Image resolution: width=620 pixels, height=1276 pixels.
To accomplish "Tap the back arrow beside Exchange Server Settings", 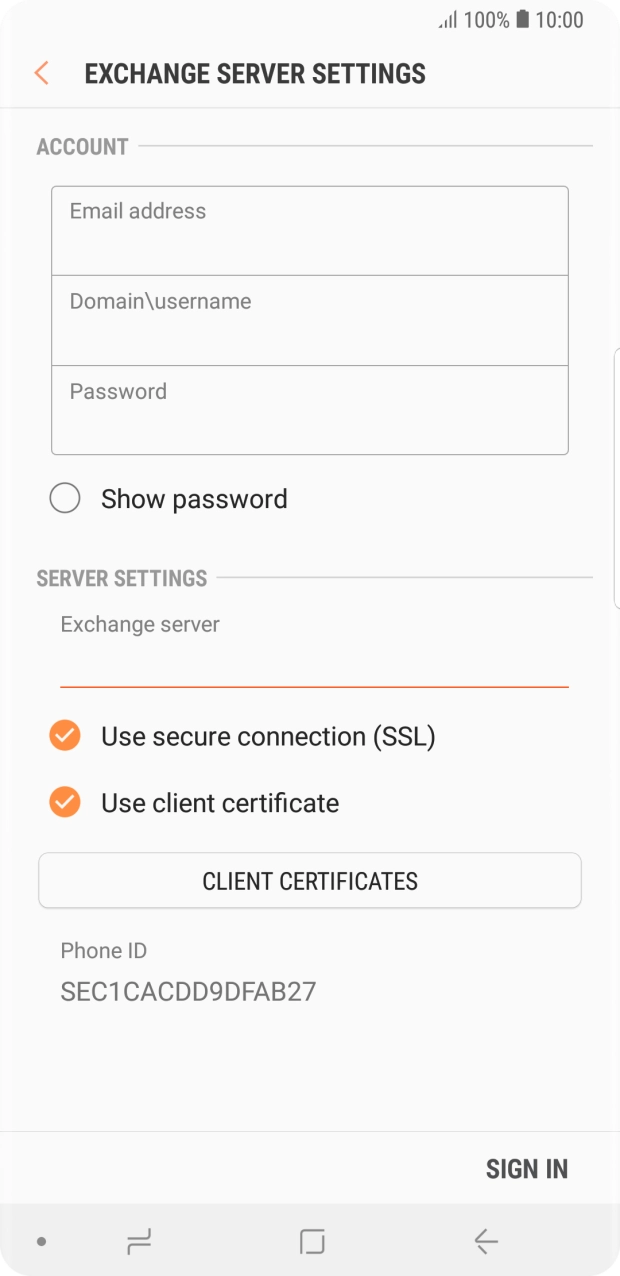I will point(40,73).
